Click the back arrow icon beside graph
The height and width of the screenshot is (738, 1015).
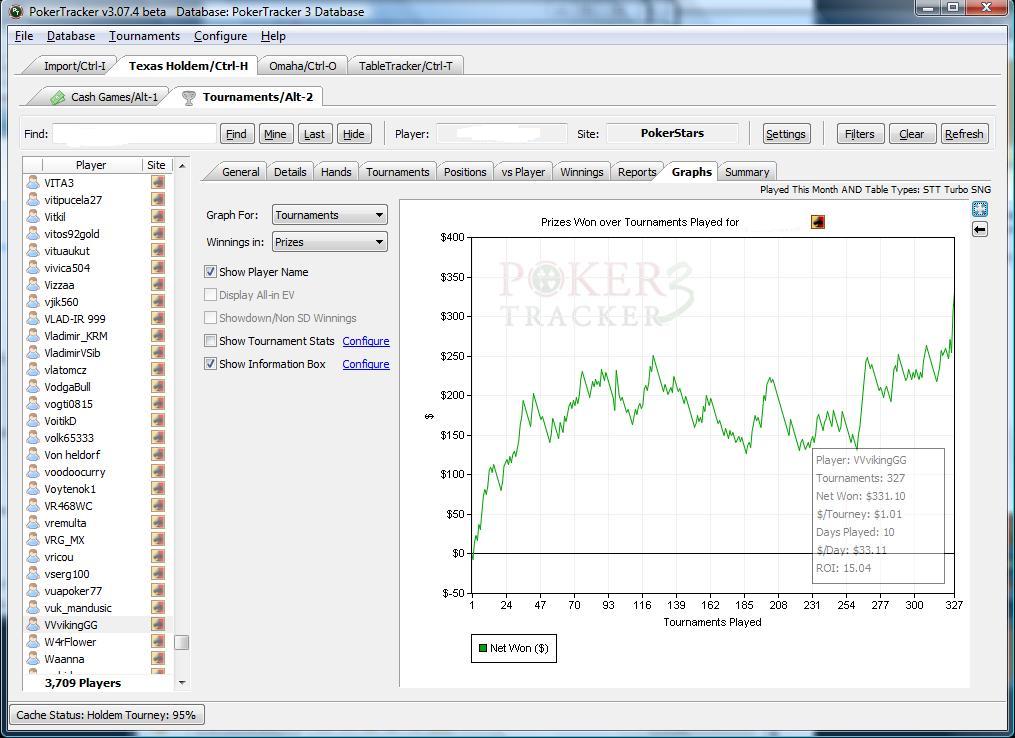point(979,229)
